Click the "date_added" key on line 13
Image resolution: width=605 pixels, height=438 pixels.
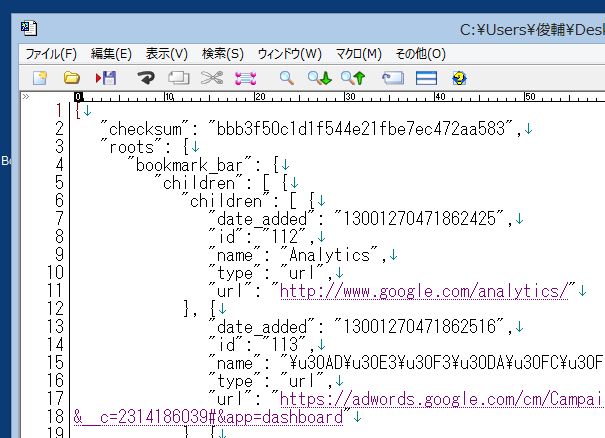[x=262, y=327]
